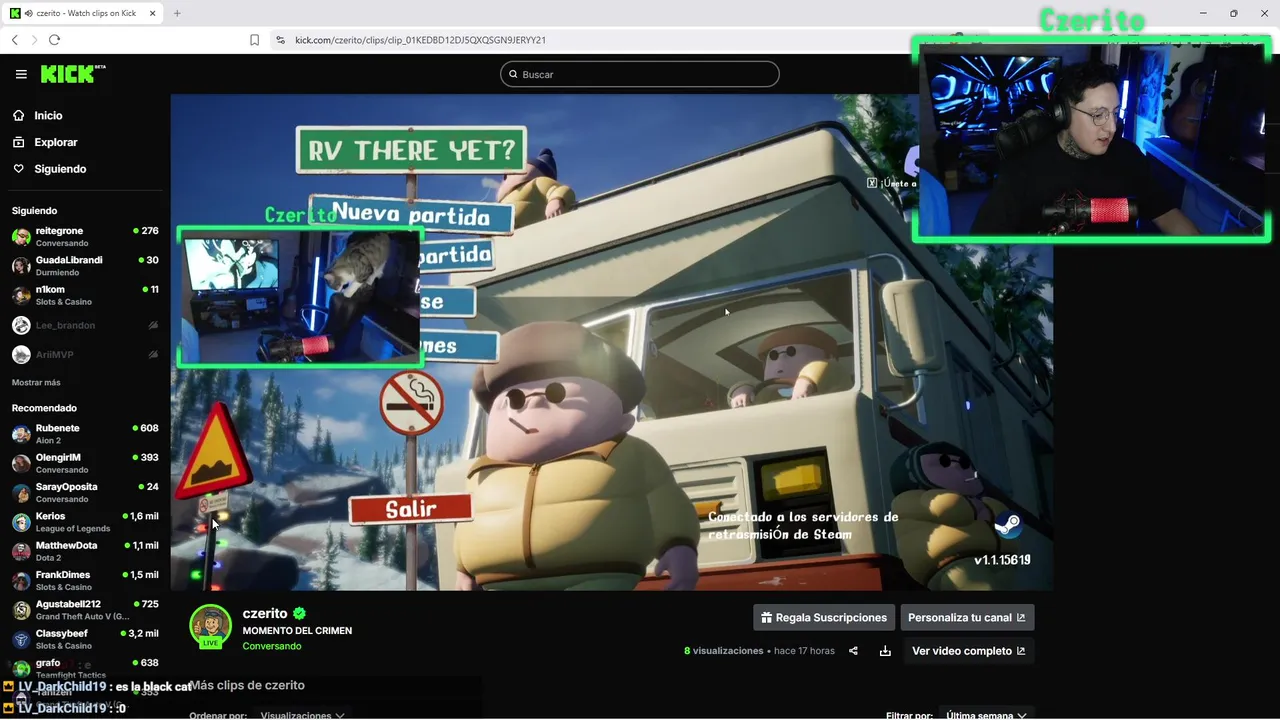Click czerito's LIVE channel avatar
The height and width of the screenshot is (720, 1280).
210,626
